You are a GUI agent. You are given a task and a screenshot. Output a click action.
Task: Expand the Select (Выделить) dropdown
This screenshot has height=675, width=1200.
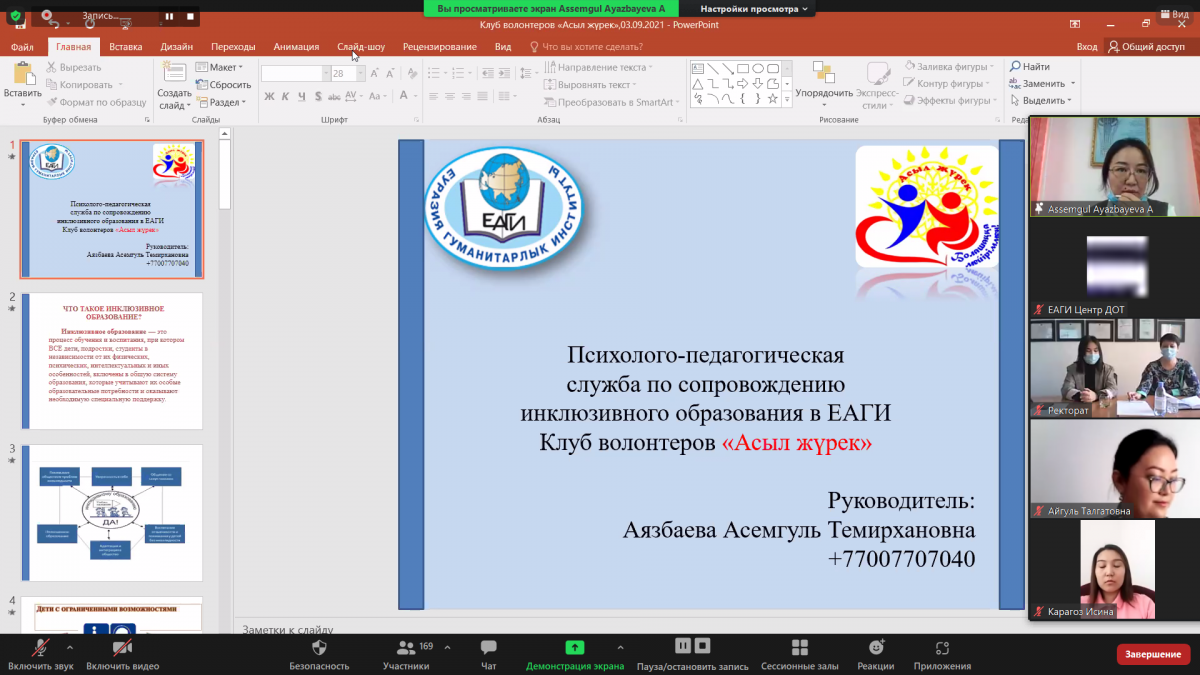click(1040, 101)
